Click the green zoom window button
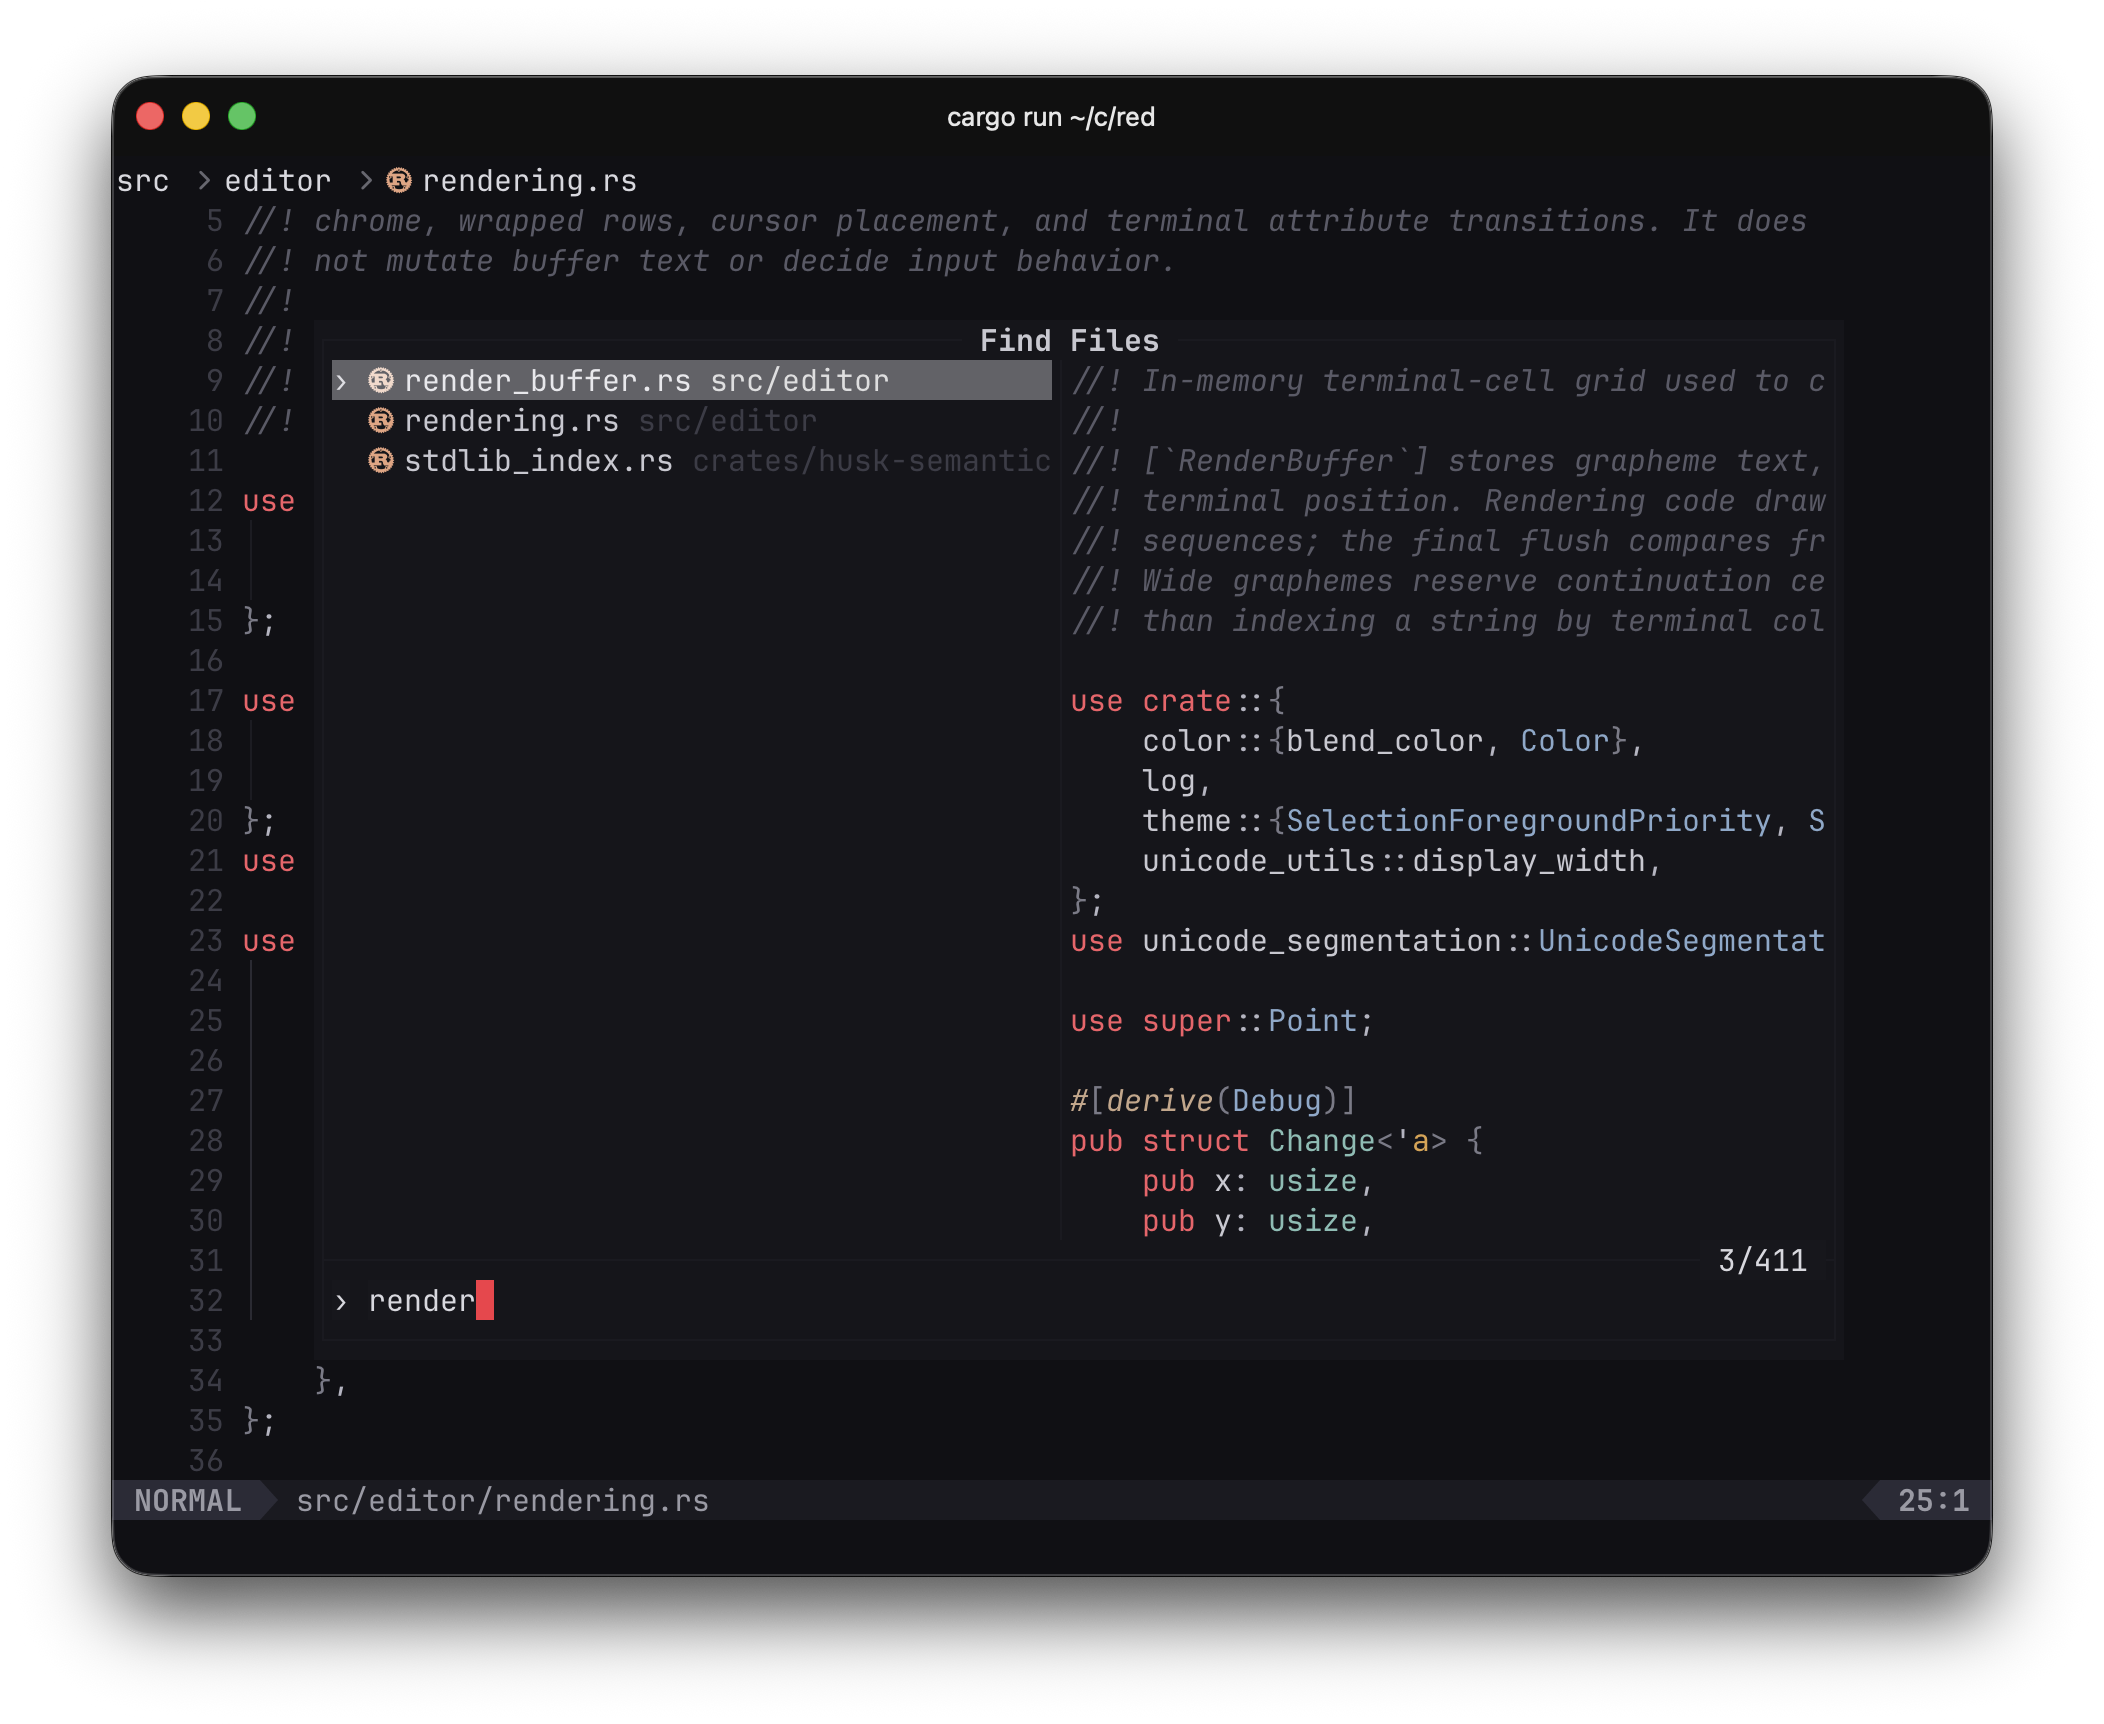This screenshot has width=2104, height=1724. 242,117
